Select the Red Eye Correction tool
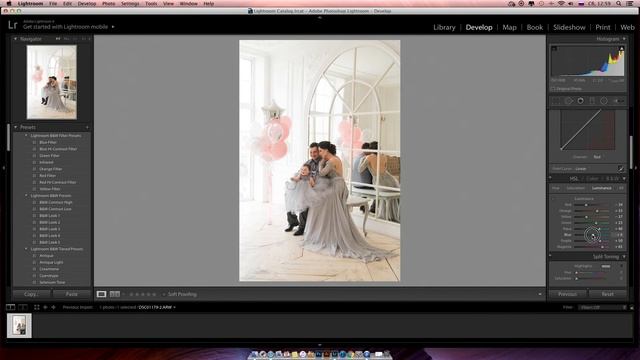This screenshot has height=360, width=640. click(x=580, y=101)
